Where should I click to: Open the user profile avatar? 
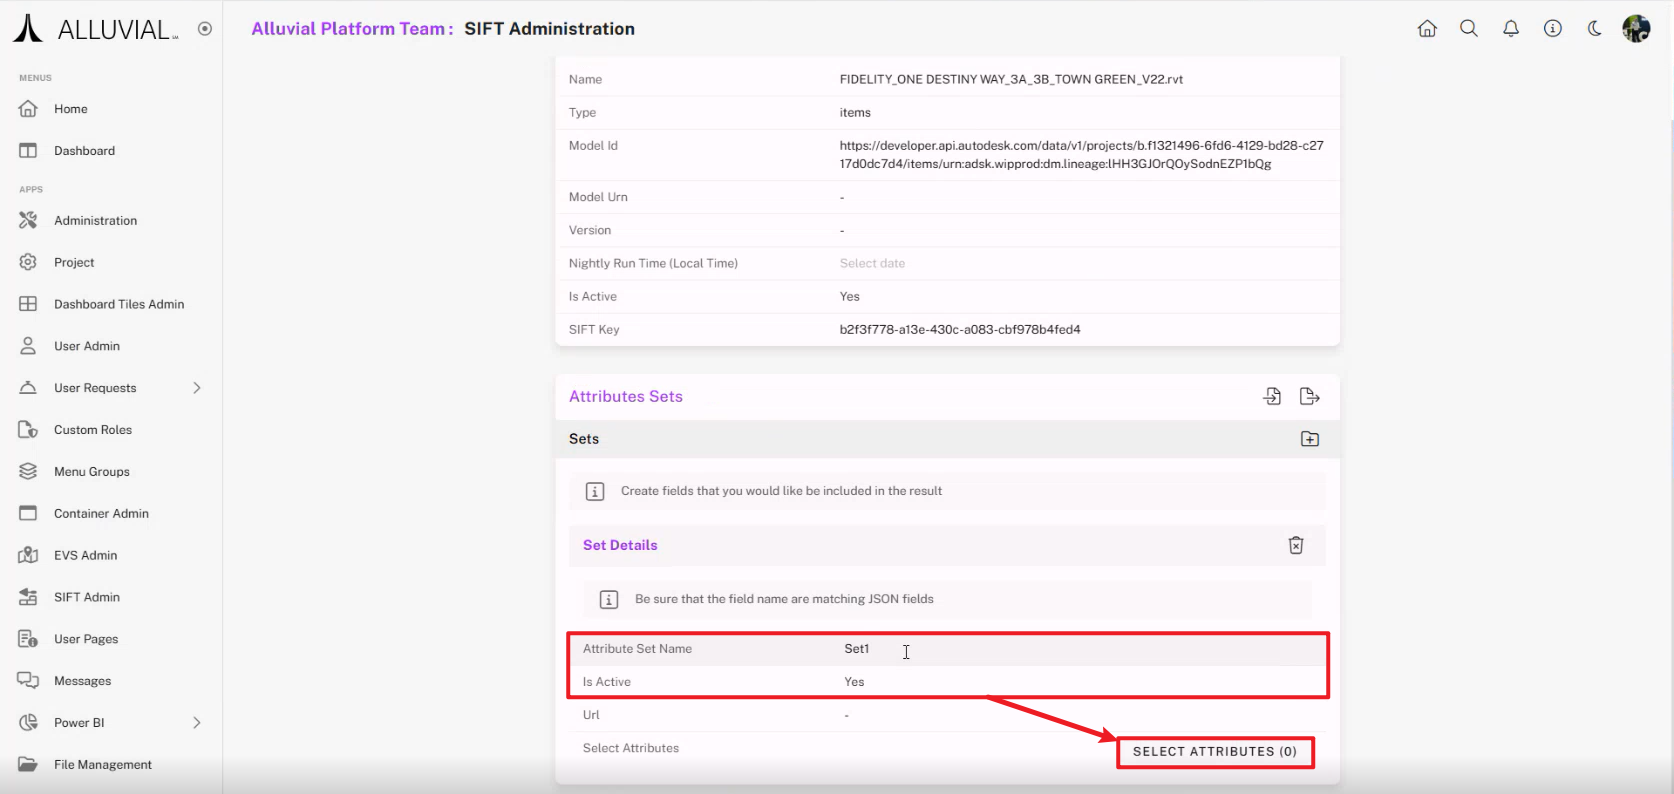[x=1636, y=29]
